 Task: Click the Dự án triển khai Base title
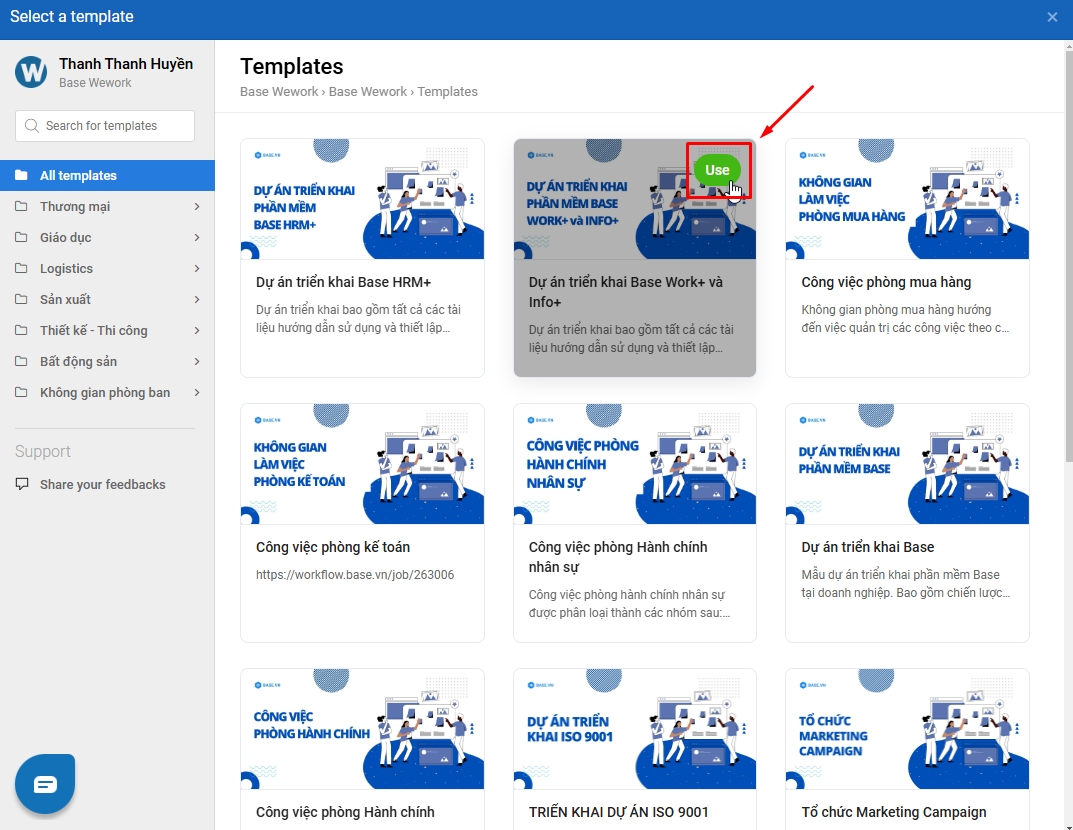[868, 547]
